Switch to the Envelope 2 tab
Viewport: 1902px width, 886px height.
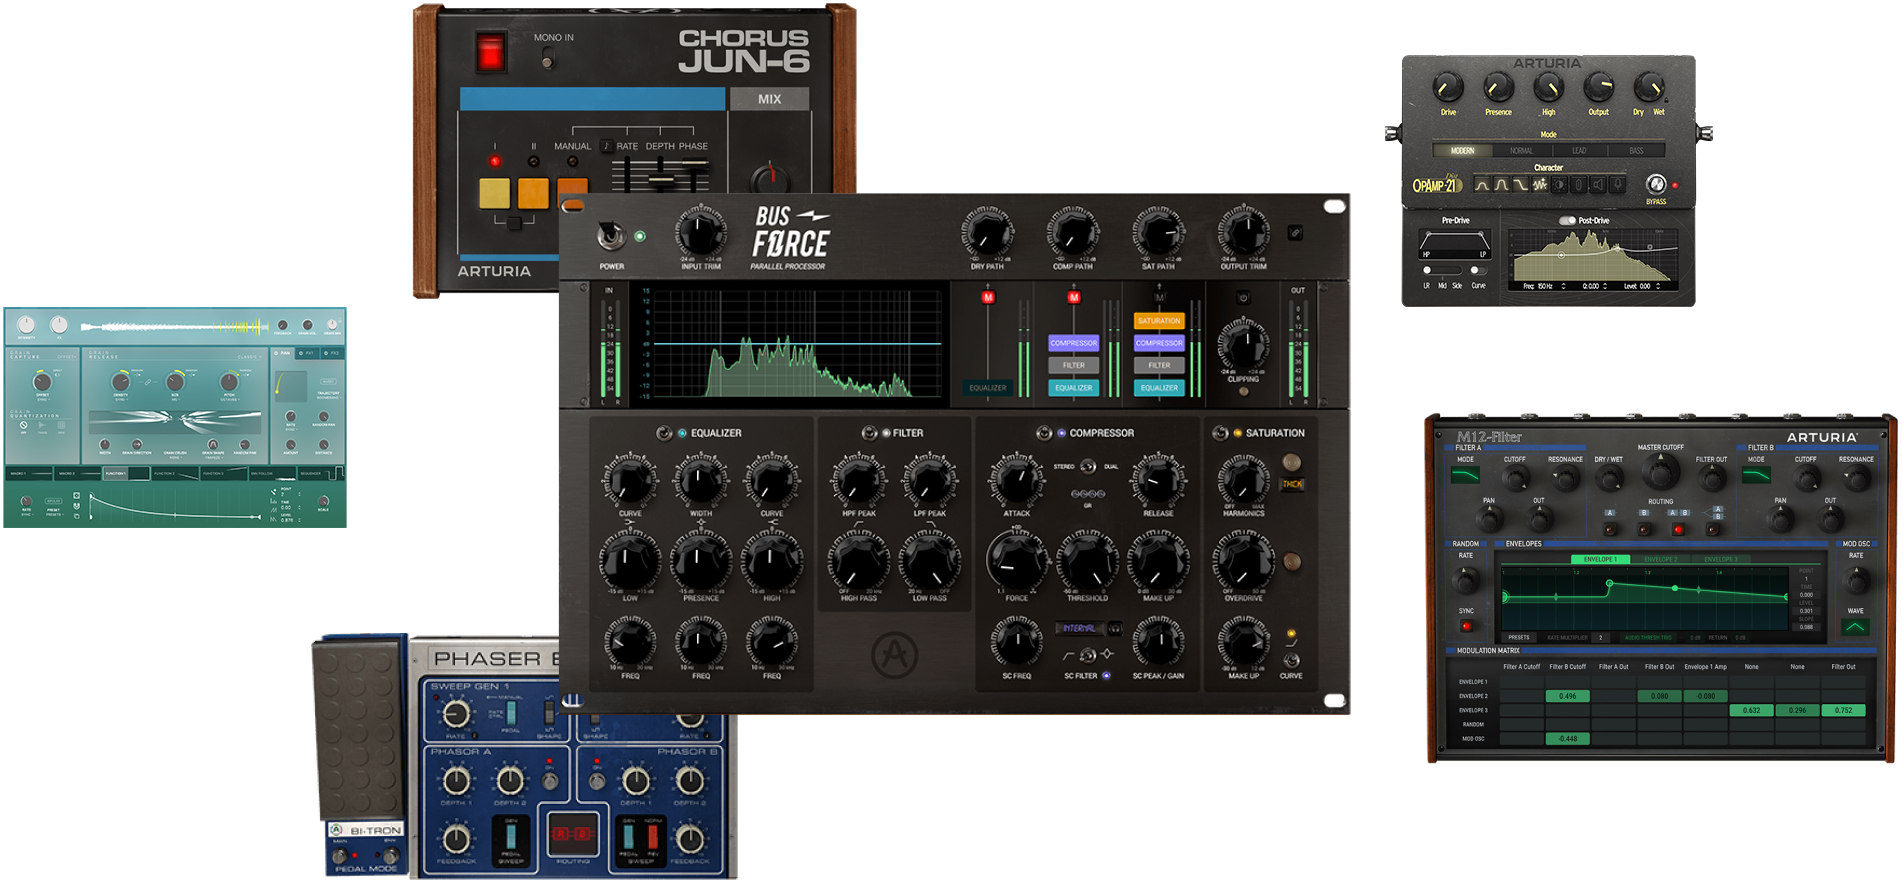1659,559
